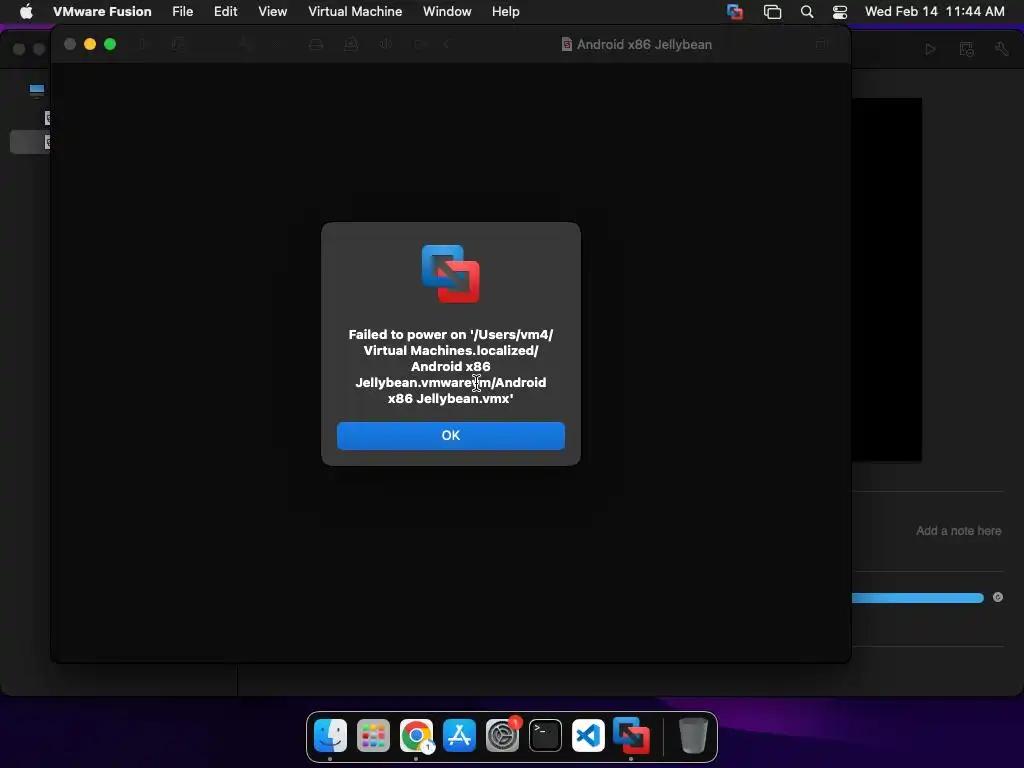Open the File menu
Viewport: 1024px width, 768px height.
[182, 12]
